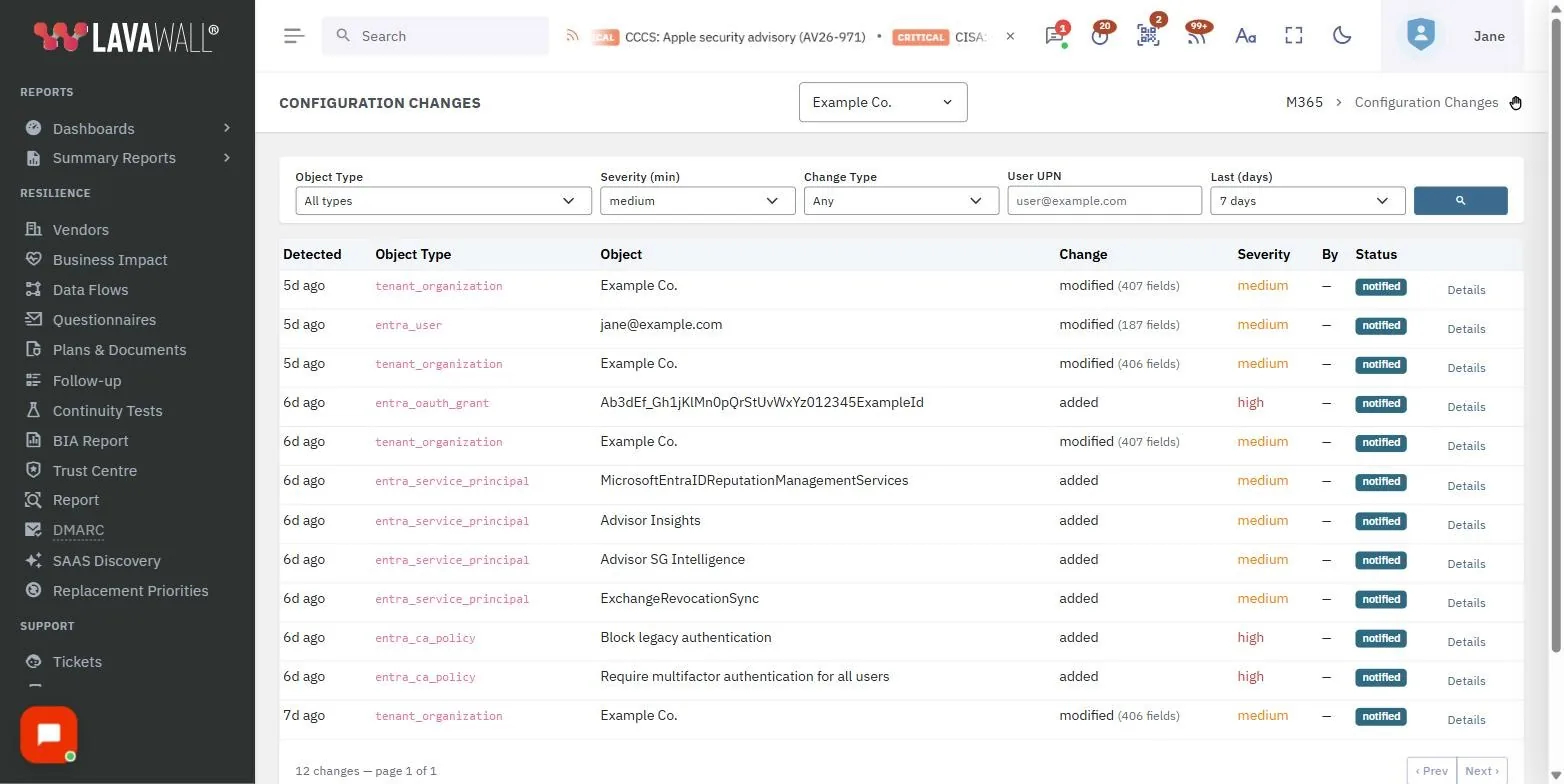Image resolution: width=1564 pixels, height=784 pixels.
Task: Click the RSS icon beside news ticker
Action: click(572, 36)
